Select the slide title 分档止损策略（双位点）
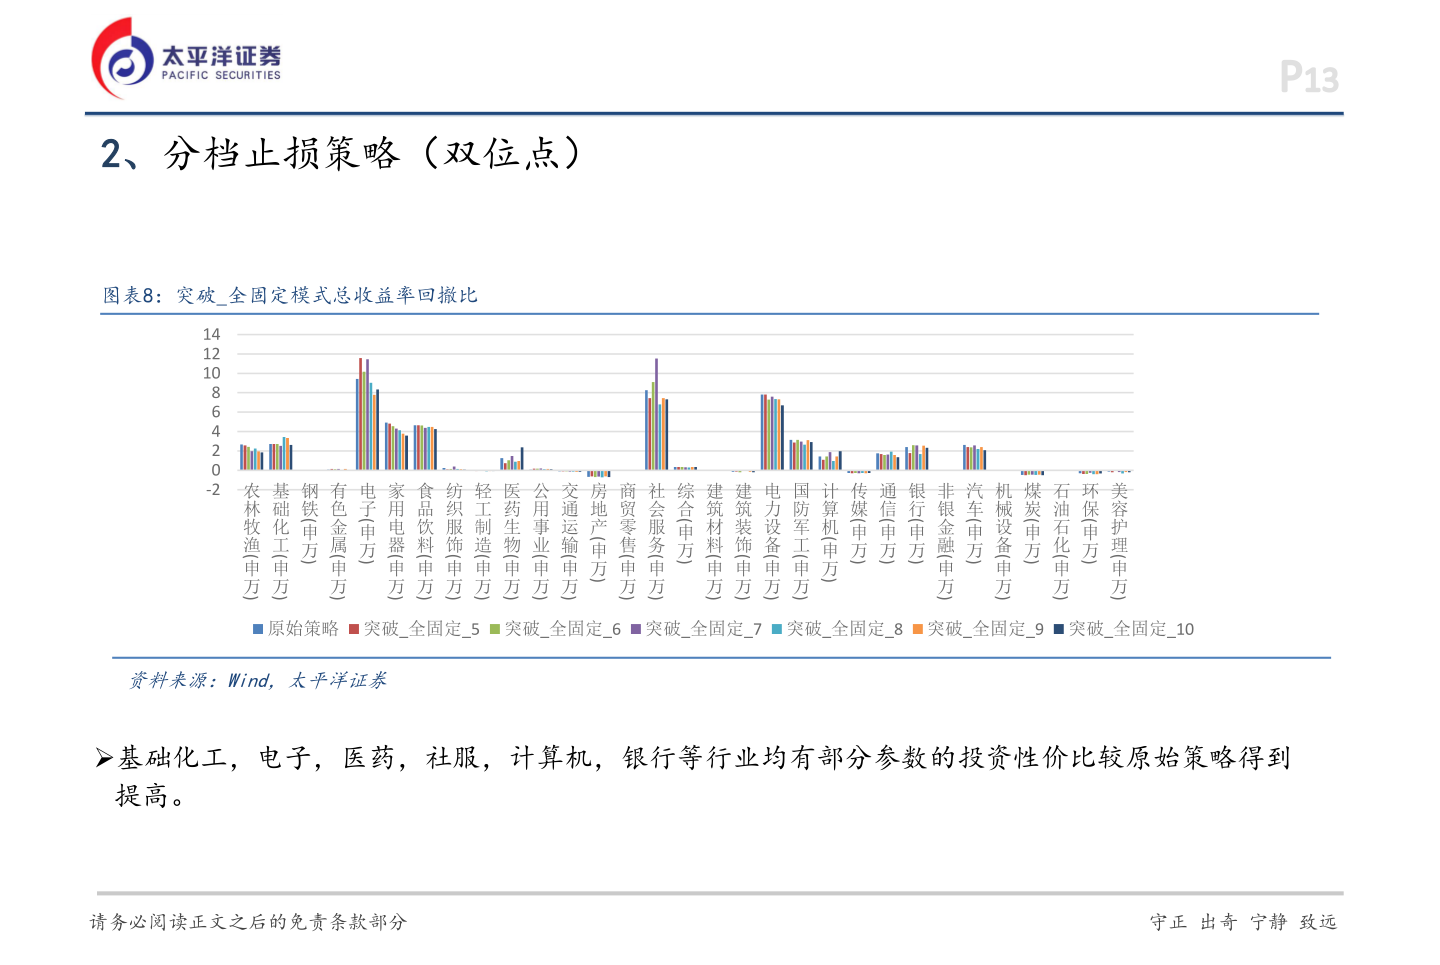The image size is (1440, 965). (340, 153)
